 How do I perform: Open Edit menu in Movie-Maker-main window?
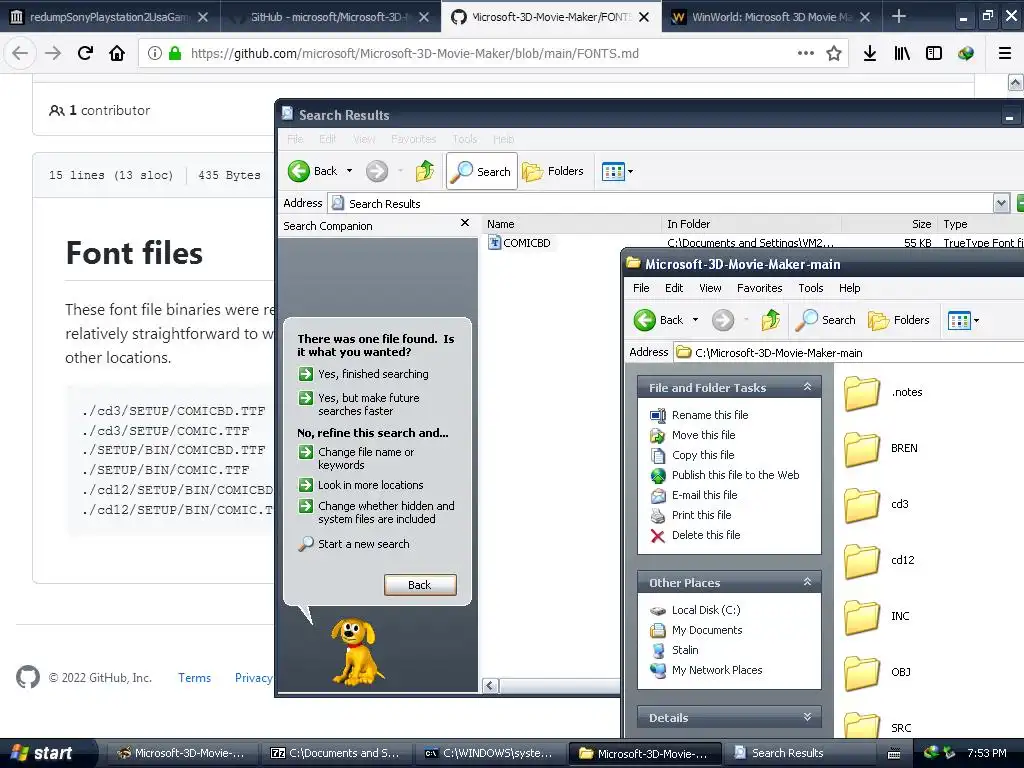(x=674, y=288)
